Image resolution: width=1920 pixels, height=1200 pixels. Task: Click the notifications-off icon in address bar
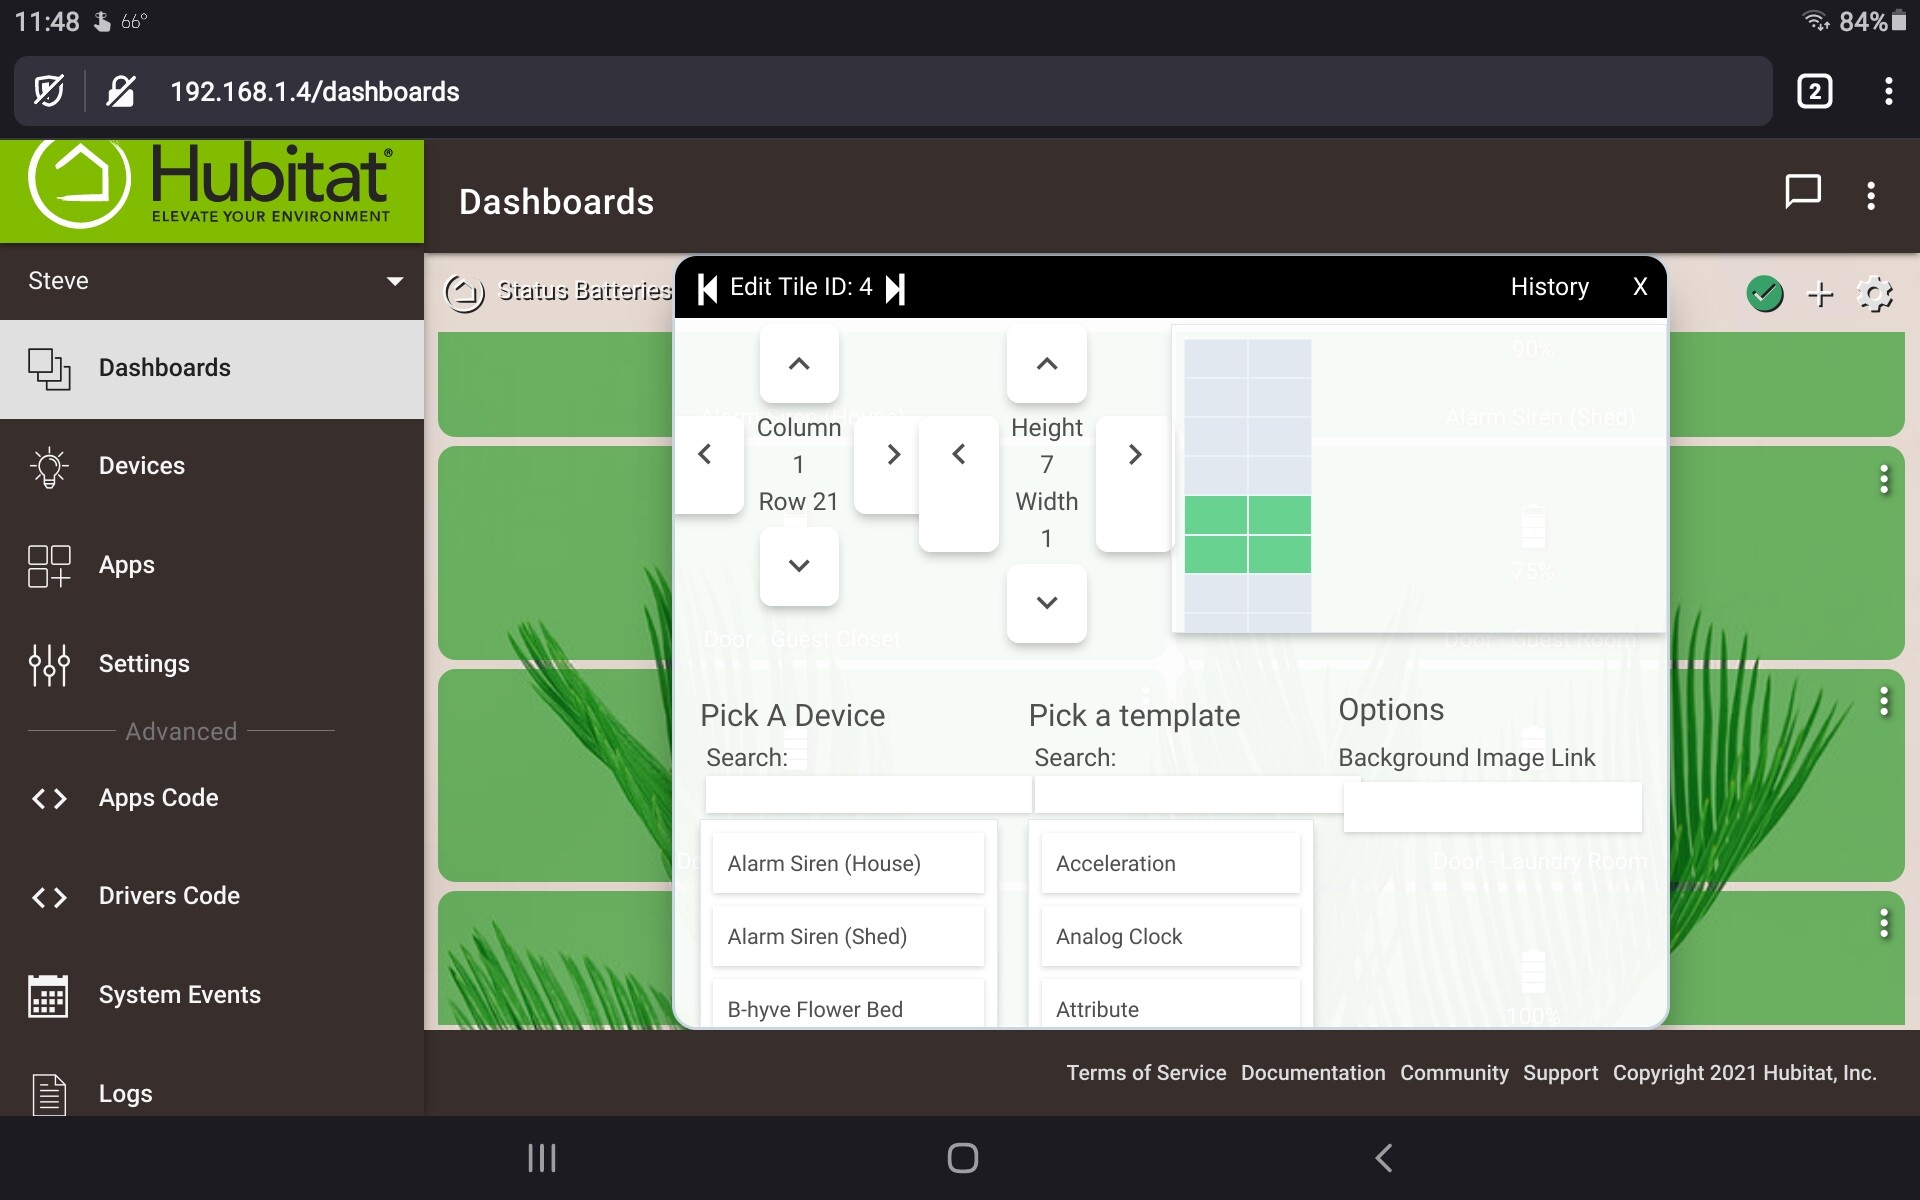[121, 91]
